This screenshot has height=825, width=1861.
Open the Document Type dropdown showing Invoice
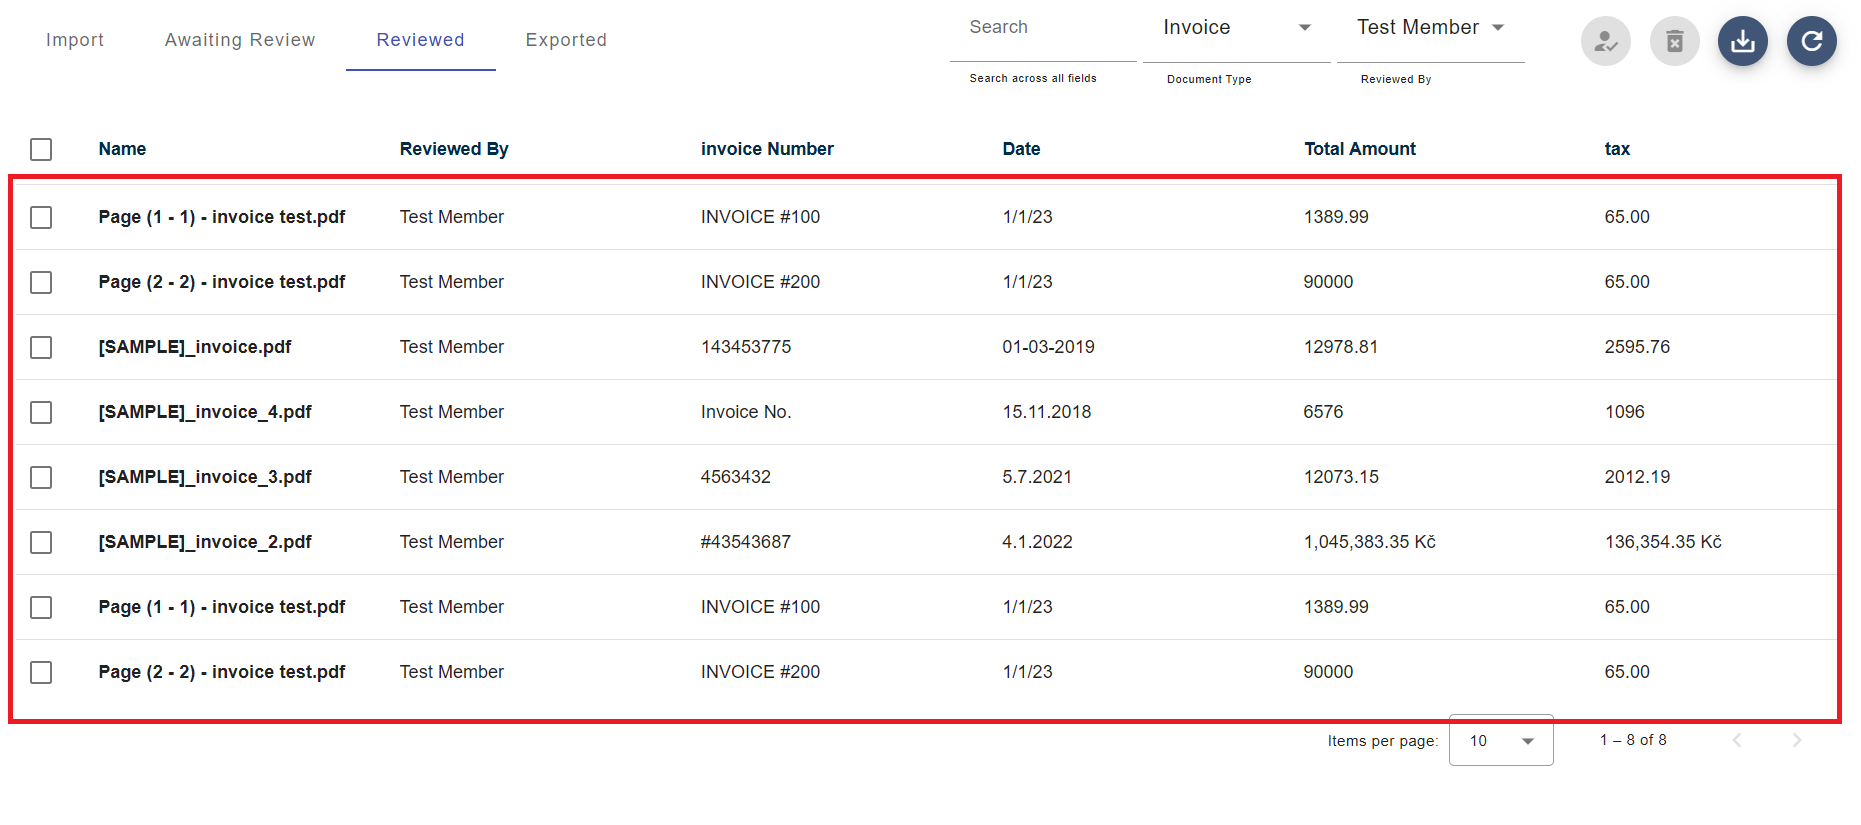[x=1236, y=28]
